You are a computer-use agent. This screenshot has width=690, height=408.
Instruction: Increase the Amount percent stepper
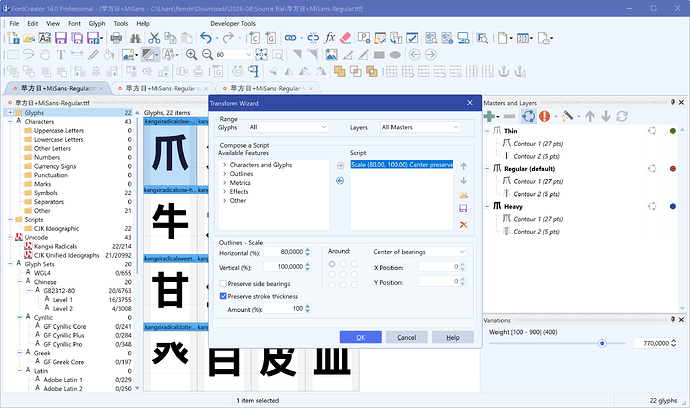tap(308, 306)
